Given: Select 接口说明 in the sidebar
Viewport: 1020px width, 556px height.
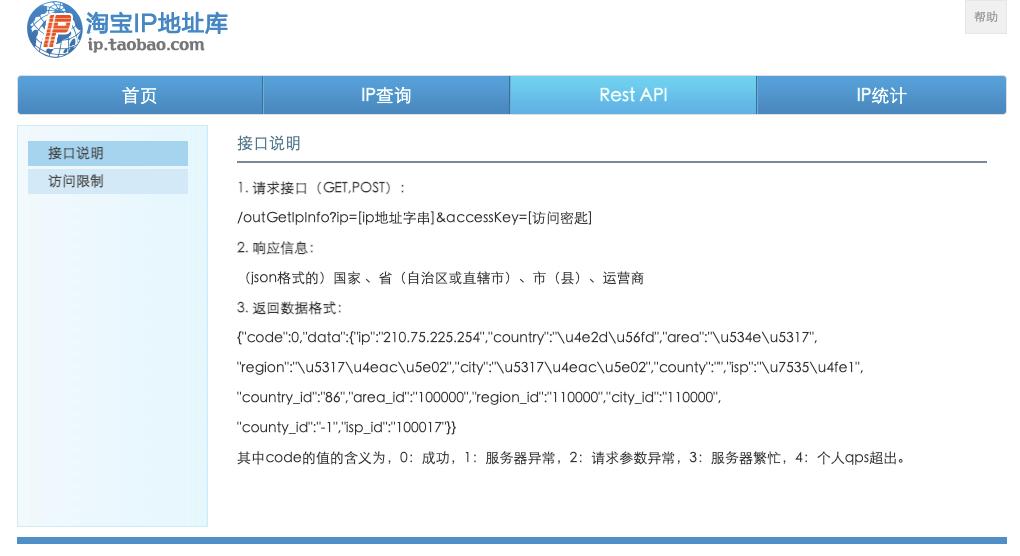Looking at the screenshot, I should pos(108,153).
